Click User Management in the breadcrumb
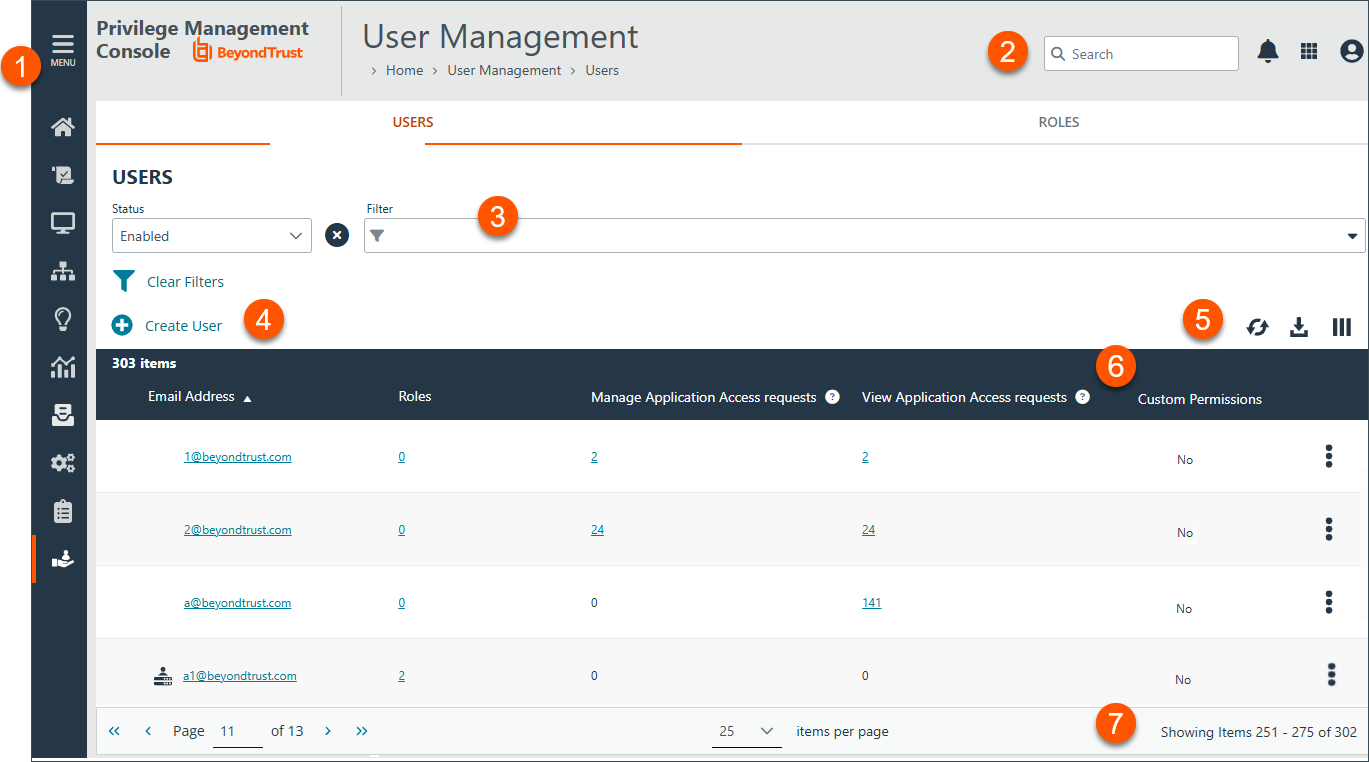The image size is (1369, 762). tap(504, 70)
